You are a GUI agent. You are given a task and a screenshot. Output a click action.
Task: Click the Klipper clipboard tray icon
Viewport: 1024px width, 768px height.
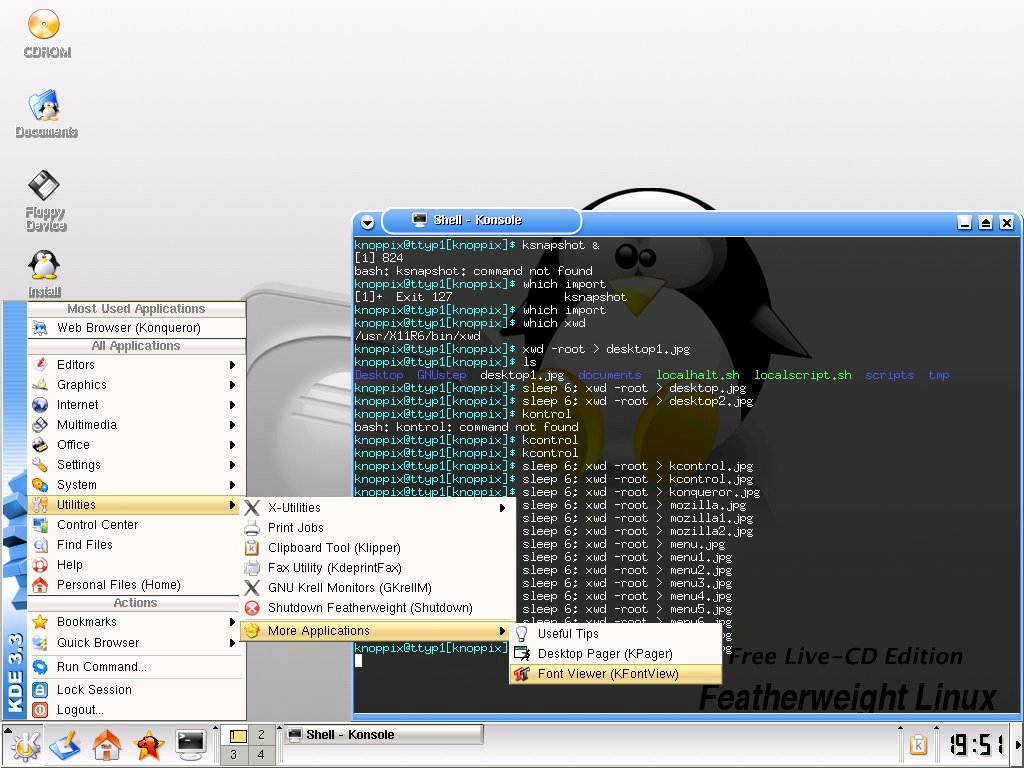click(918, 744)
